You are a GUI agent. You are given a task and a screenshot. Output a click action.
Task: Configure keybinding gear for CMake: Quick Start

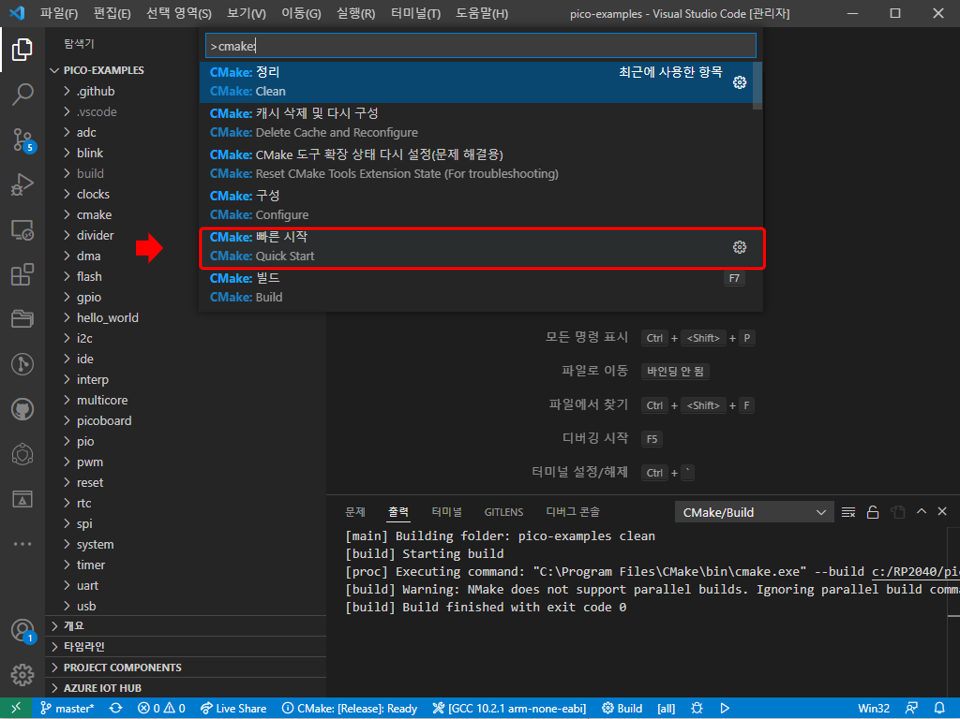coord(739,247)
